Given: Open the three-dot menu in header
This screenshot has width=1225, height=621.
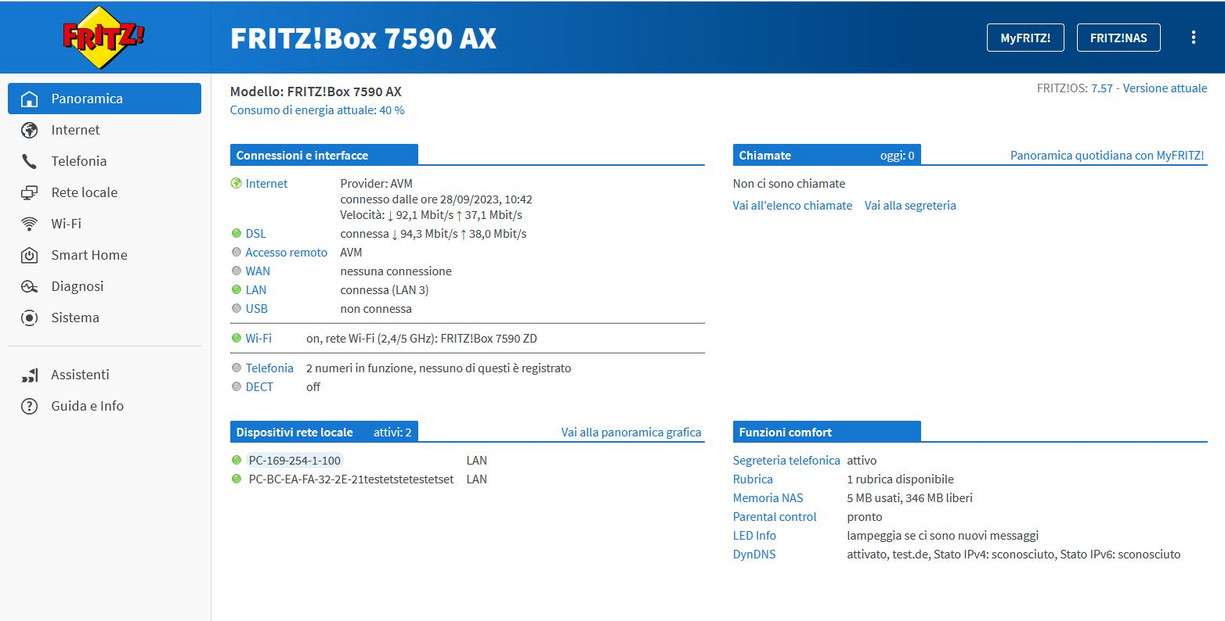Looking at the screenshot, I should click(x=1193, y=37).
